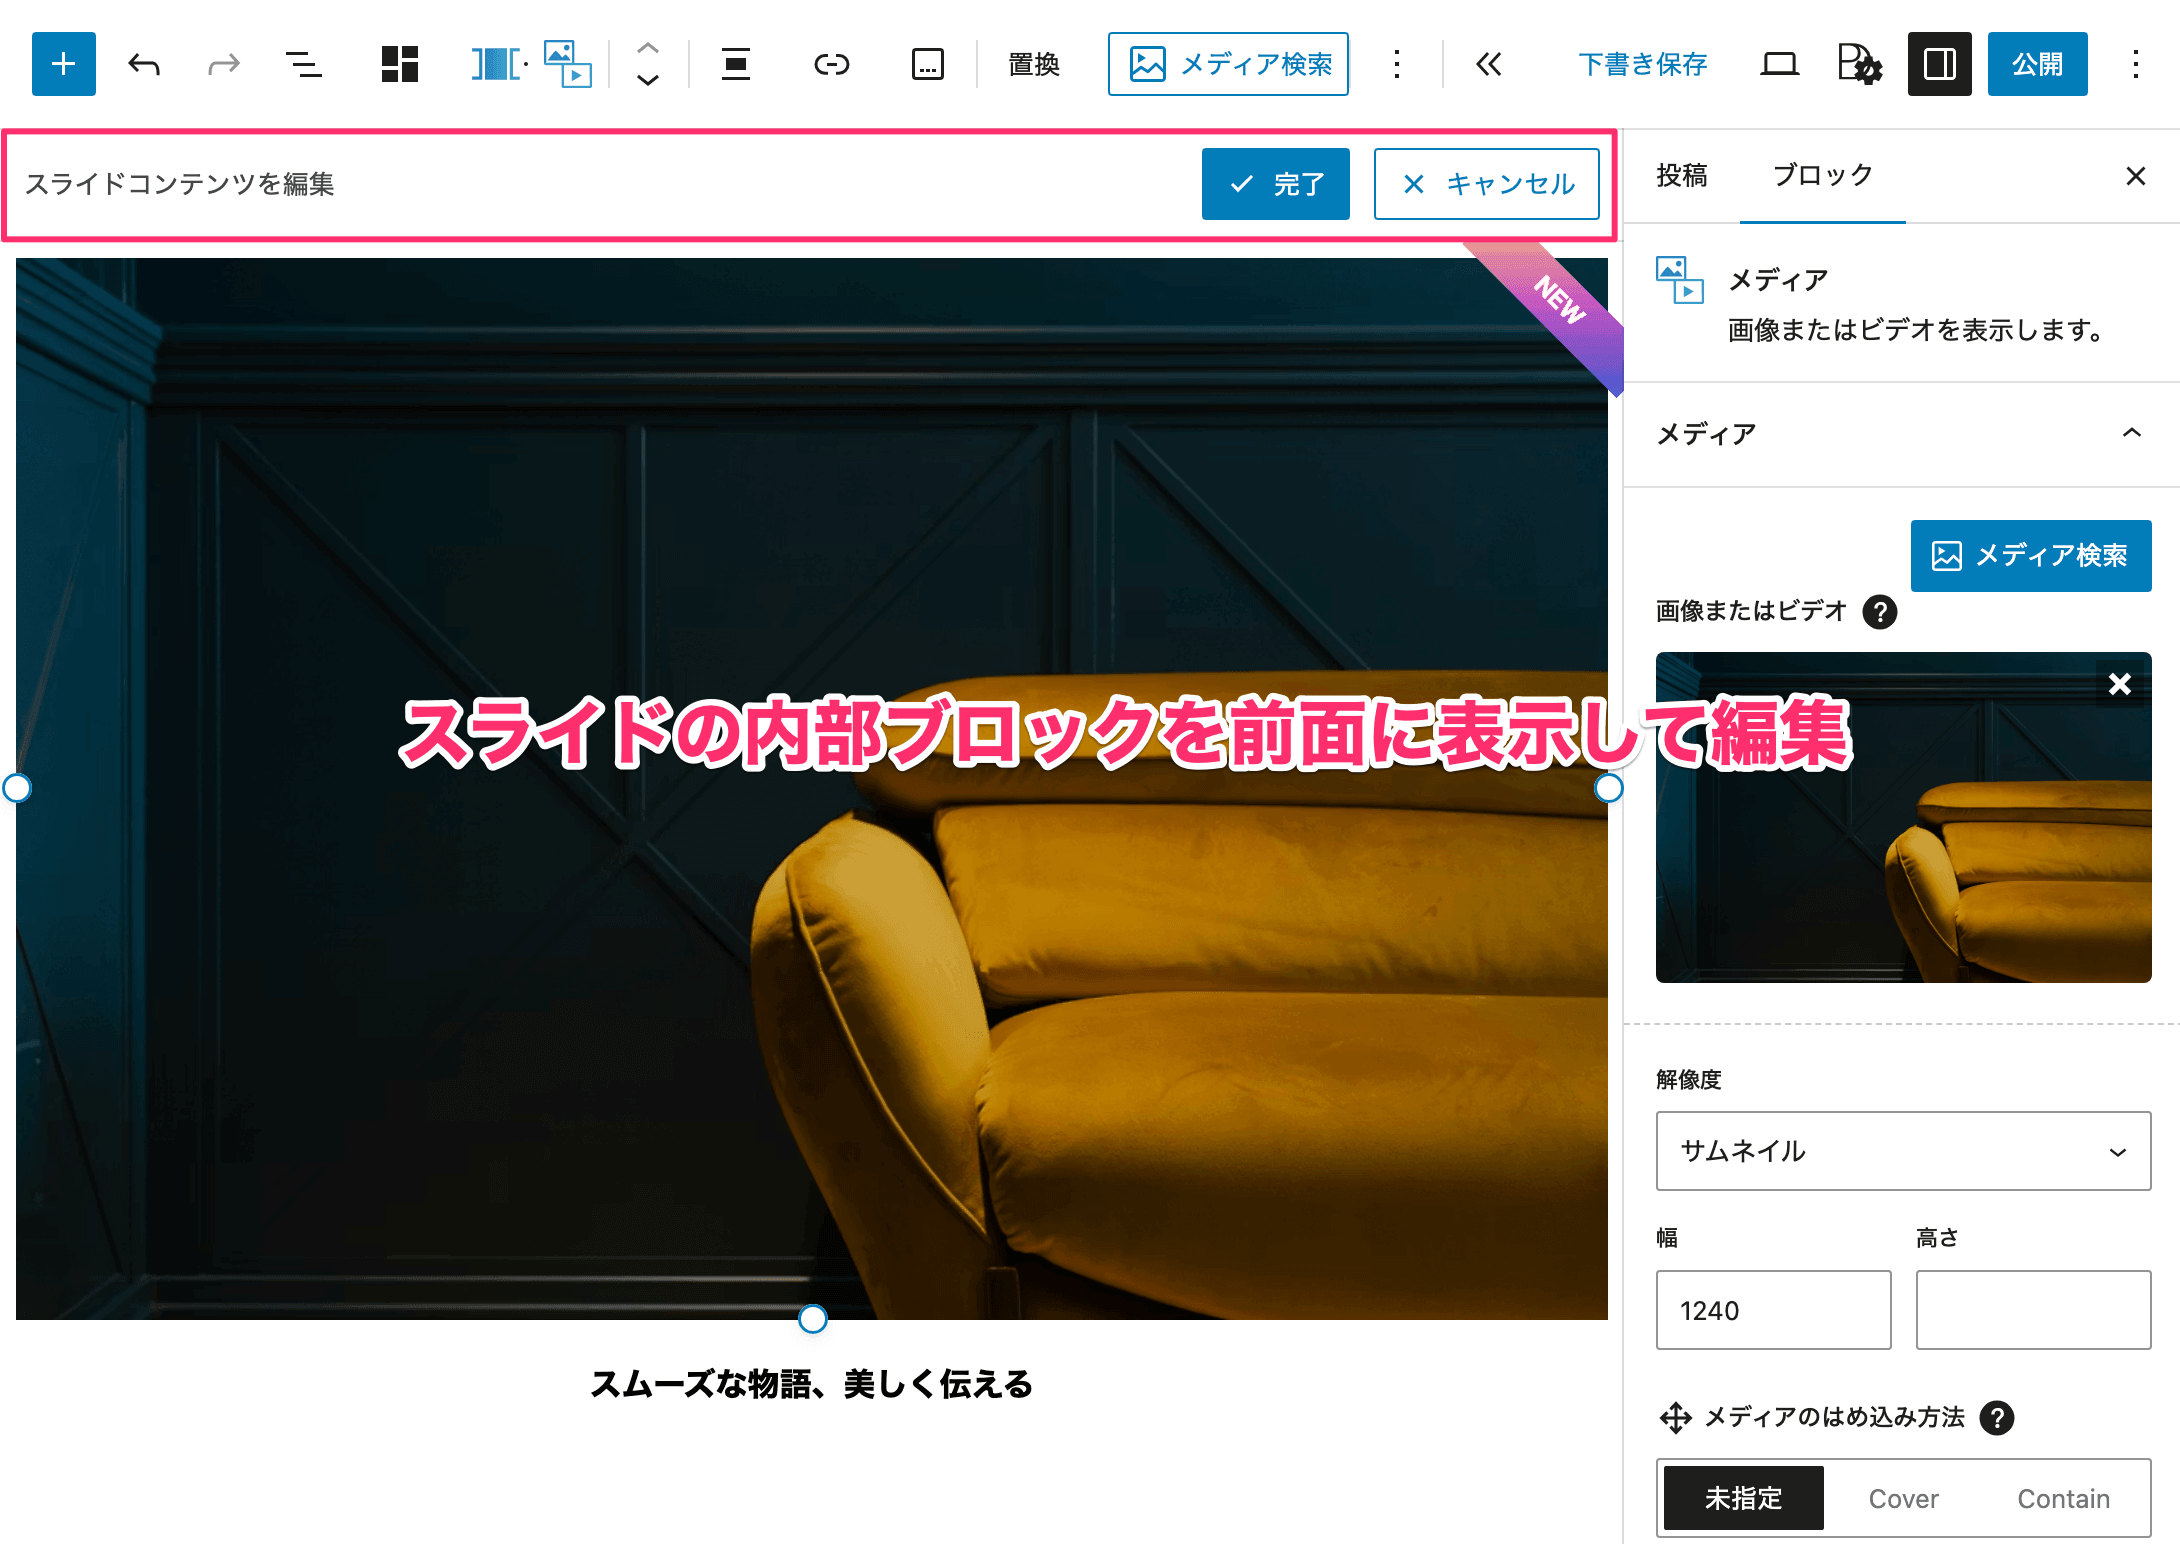The width and height of the screenshot is (2180, 1544).
Task: Click the alignment icon in block toolbar
Action: point(736,64)
